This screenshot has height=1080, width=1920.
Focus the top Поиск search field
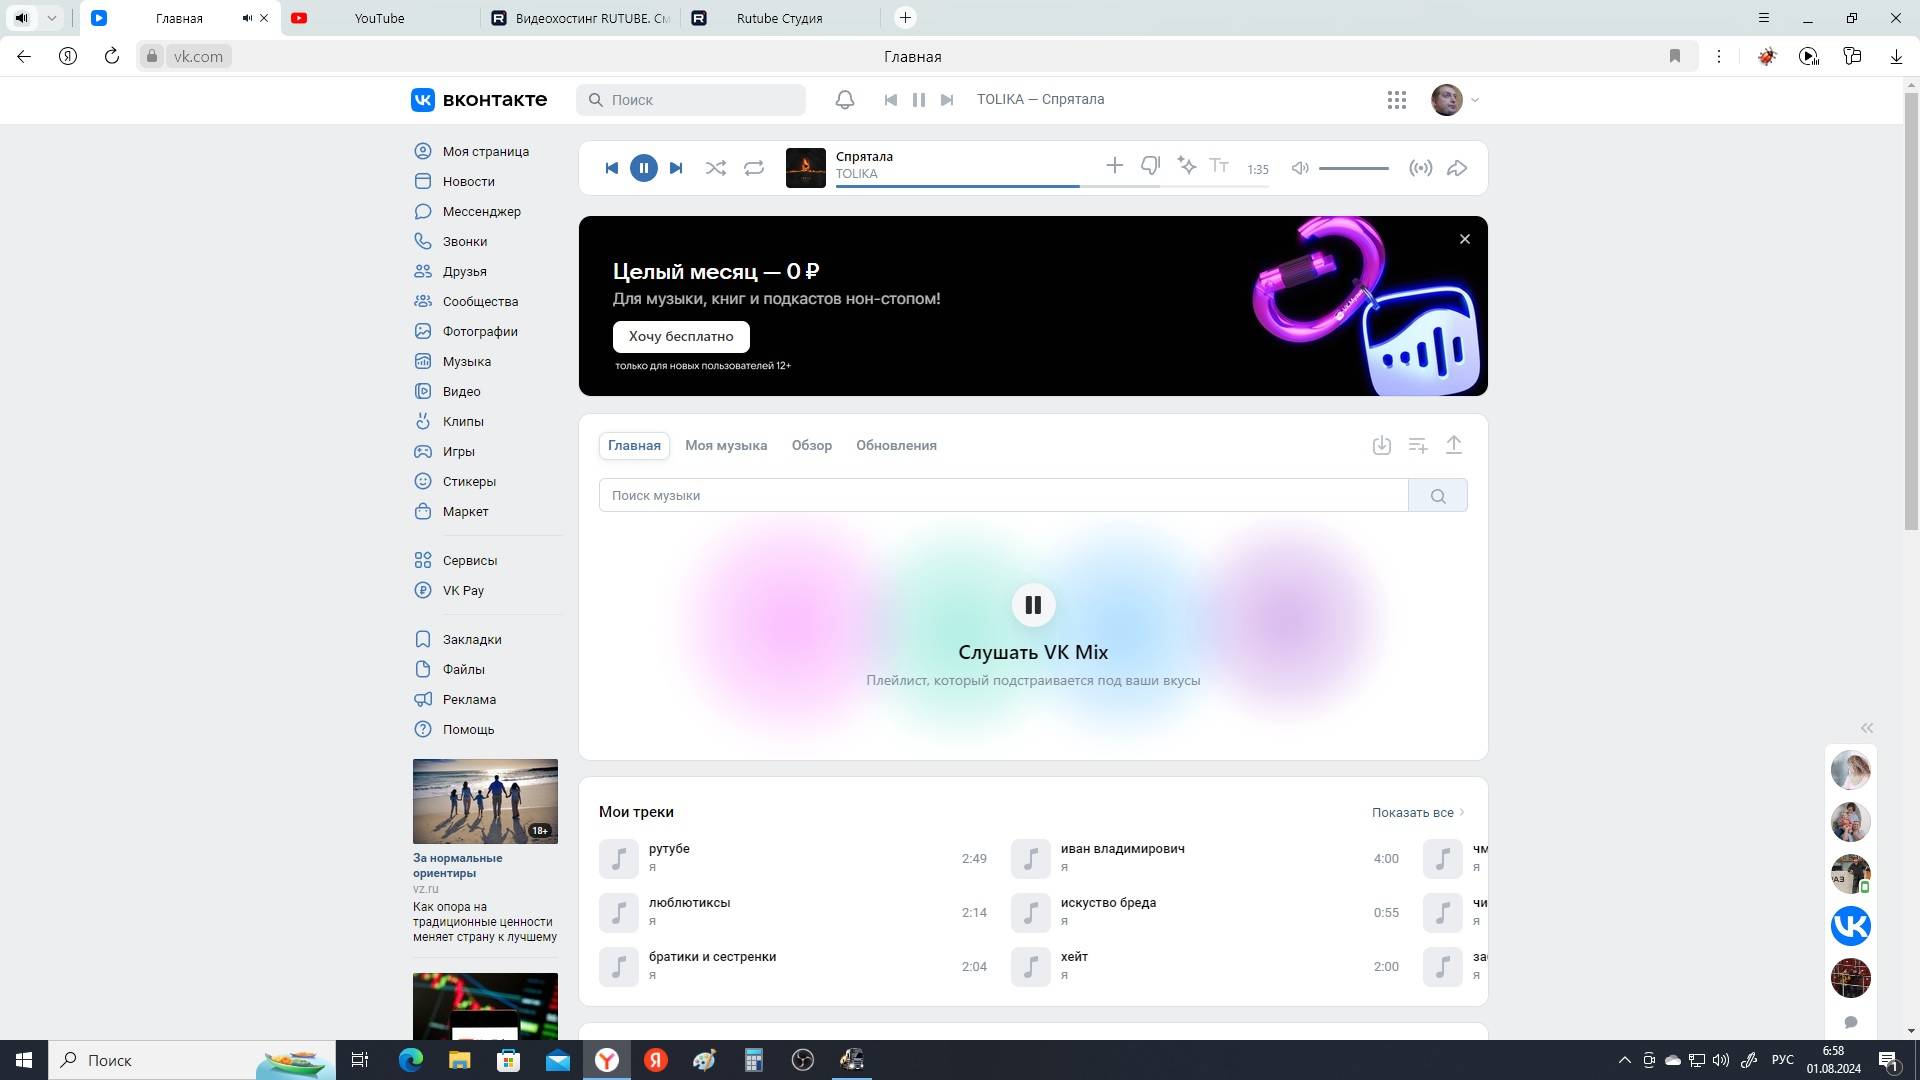691,100
